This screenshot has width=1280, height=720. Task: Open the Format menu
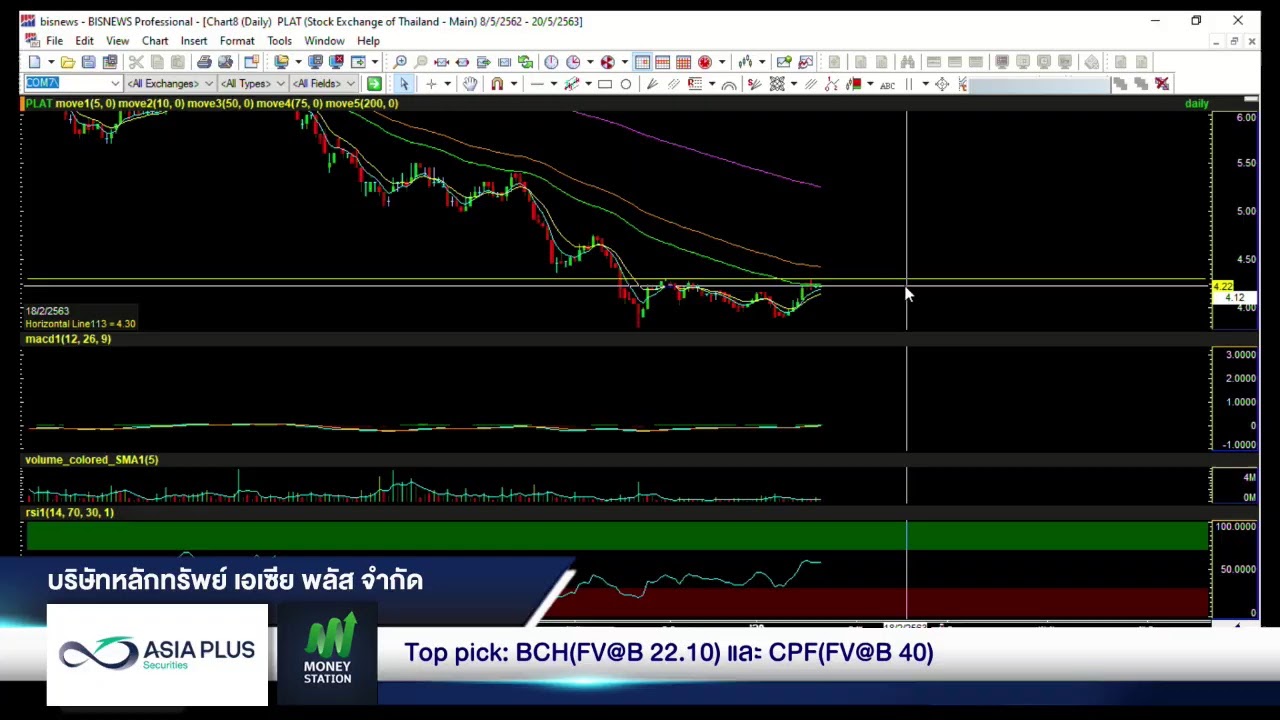[x=237, y=41]
